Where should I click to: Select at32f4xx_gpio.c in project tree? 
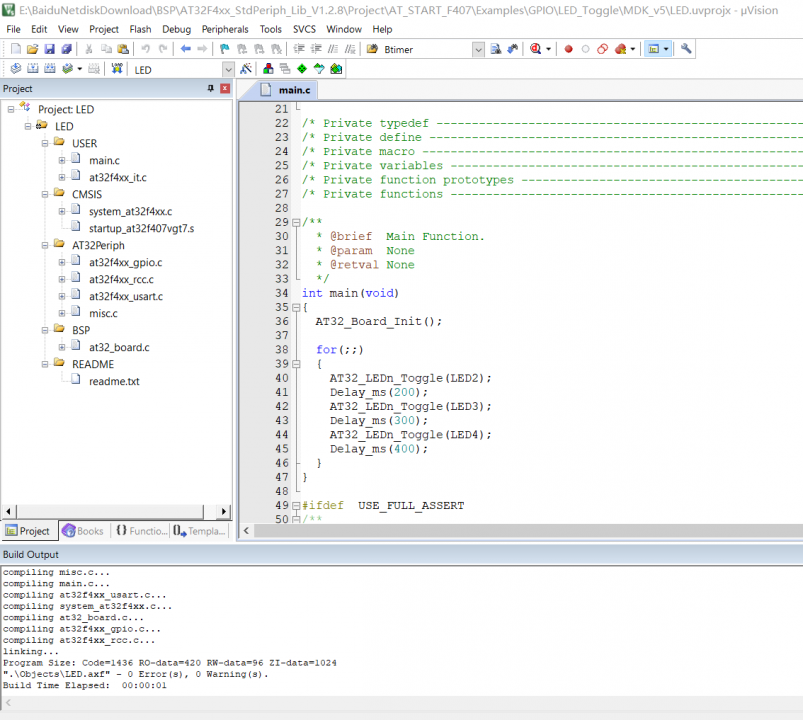coord(125,263)
